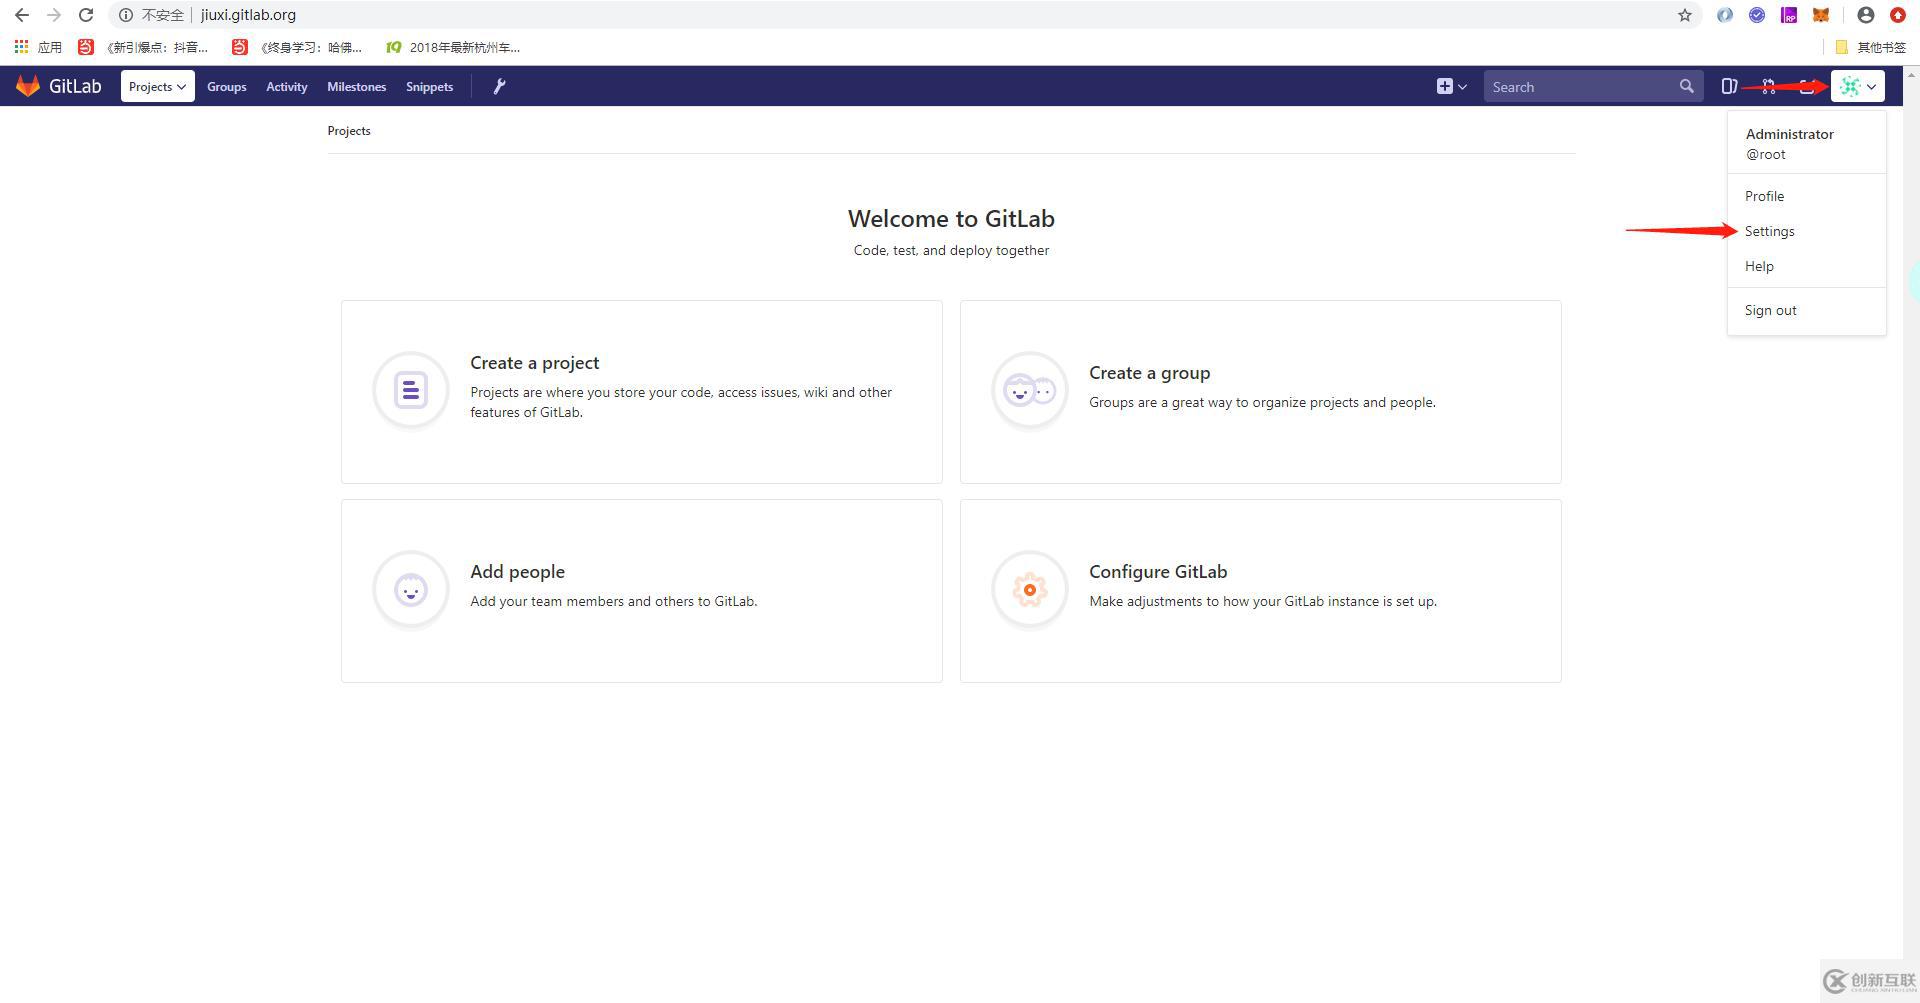
Task: Open the Projects dropdown in navbar
Action: 157,86
